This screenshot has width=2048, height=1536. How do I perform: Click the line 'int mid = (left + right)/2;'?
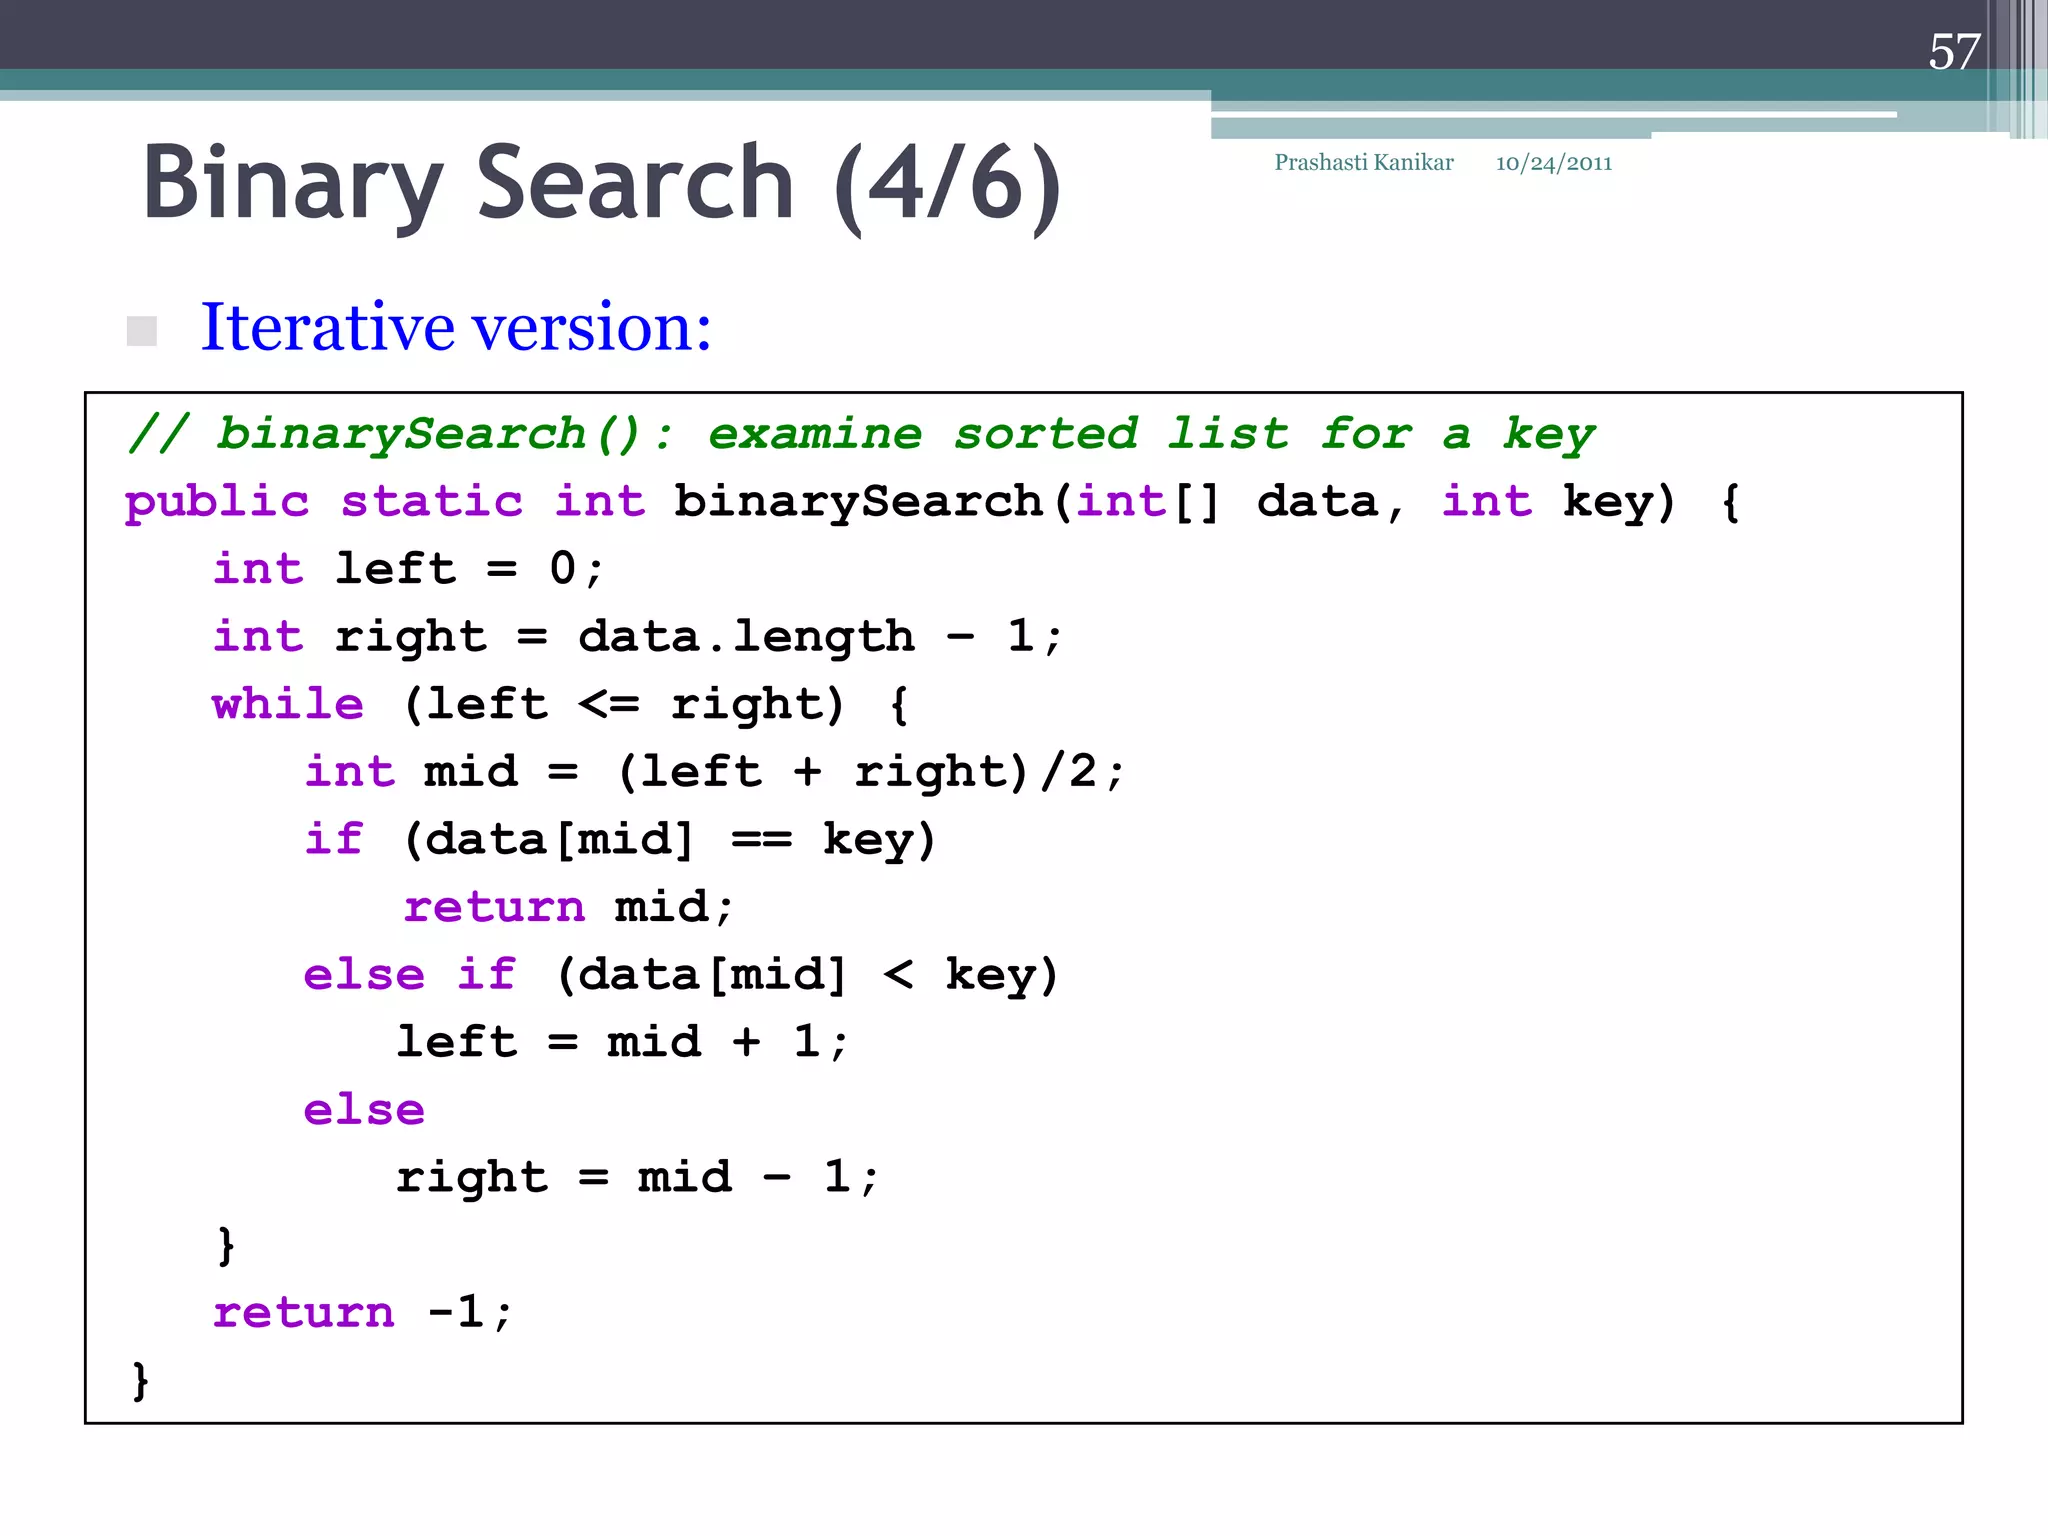[714, 772]
